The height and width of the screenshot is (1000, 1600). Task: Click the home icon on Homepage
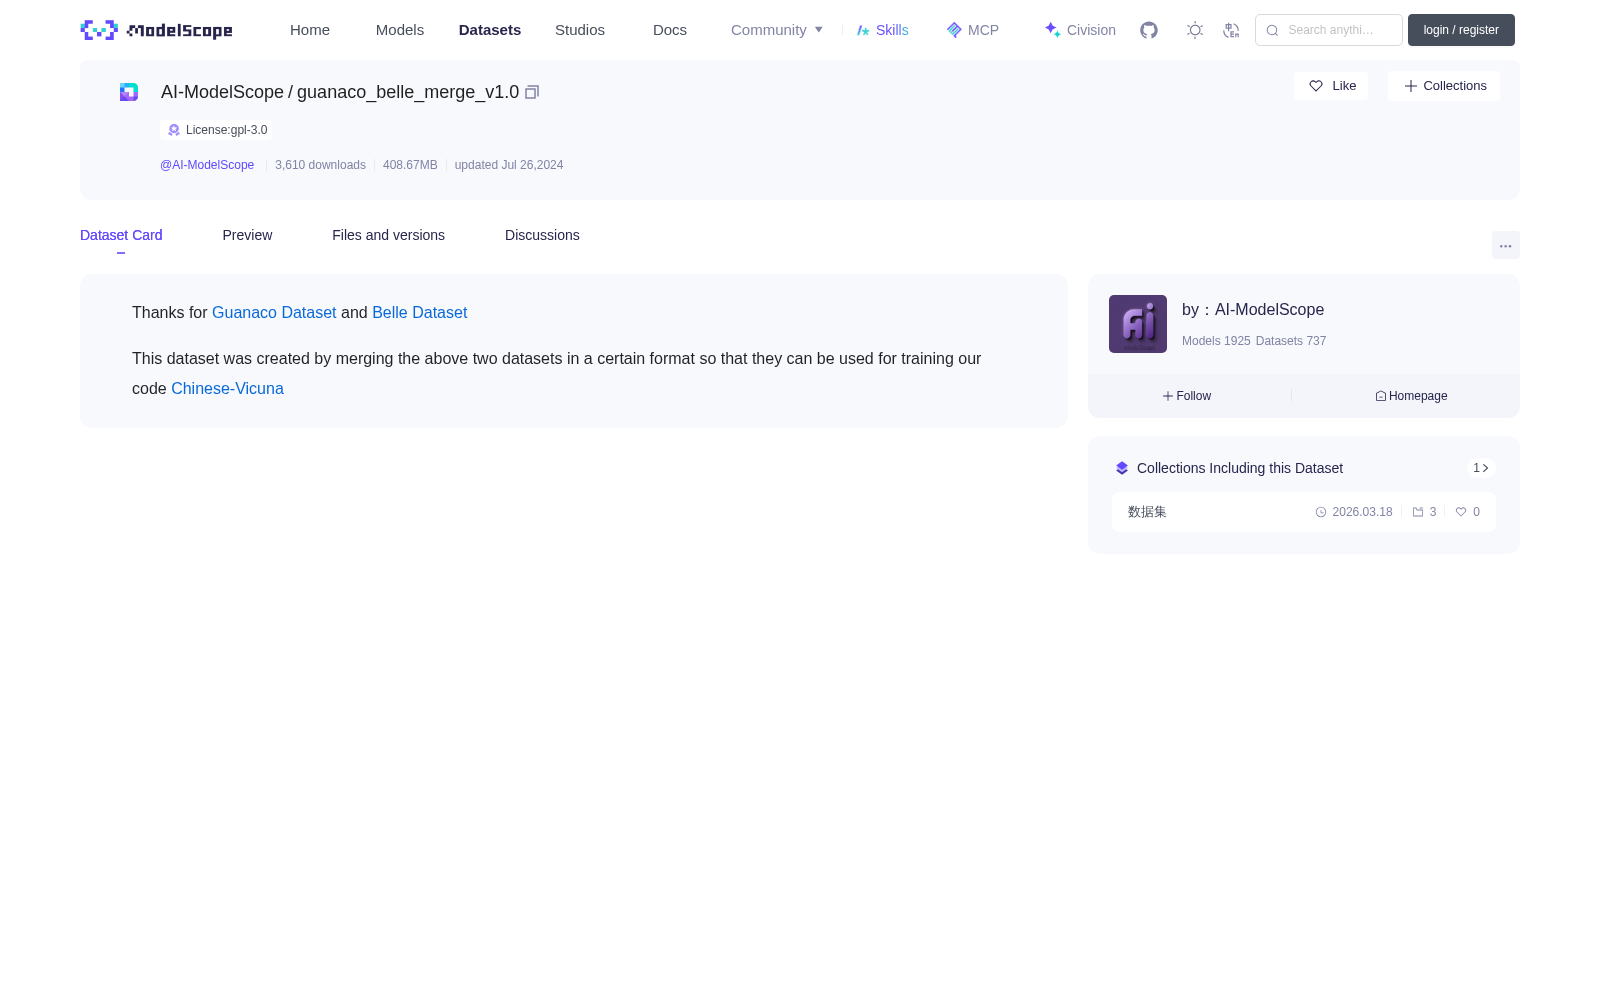[1381, 396]
